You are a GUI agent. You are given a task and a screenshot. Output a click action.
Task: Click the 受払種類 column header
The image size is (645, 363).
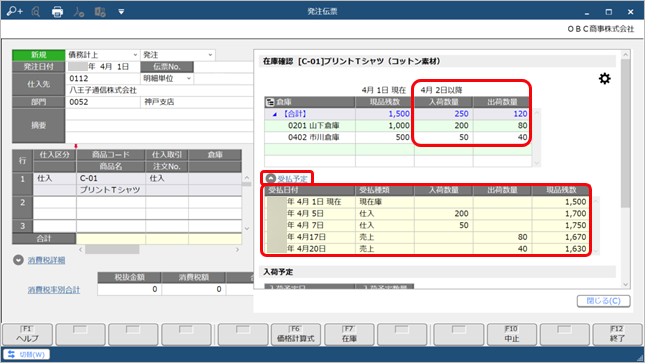384,190
